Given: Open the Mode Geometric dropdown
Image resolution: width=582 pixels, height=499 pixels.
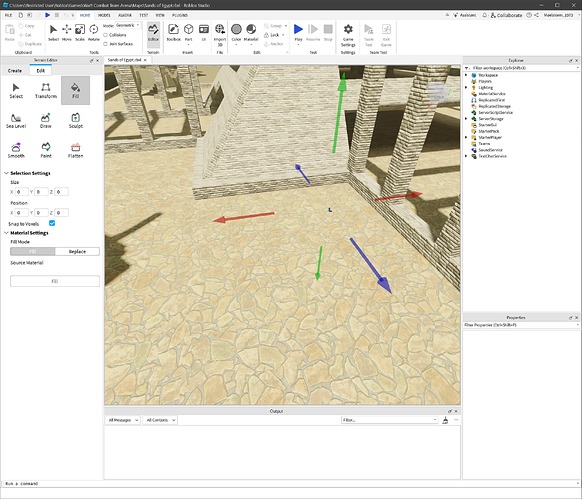Looking at the screenshot, I should 128,25.
